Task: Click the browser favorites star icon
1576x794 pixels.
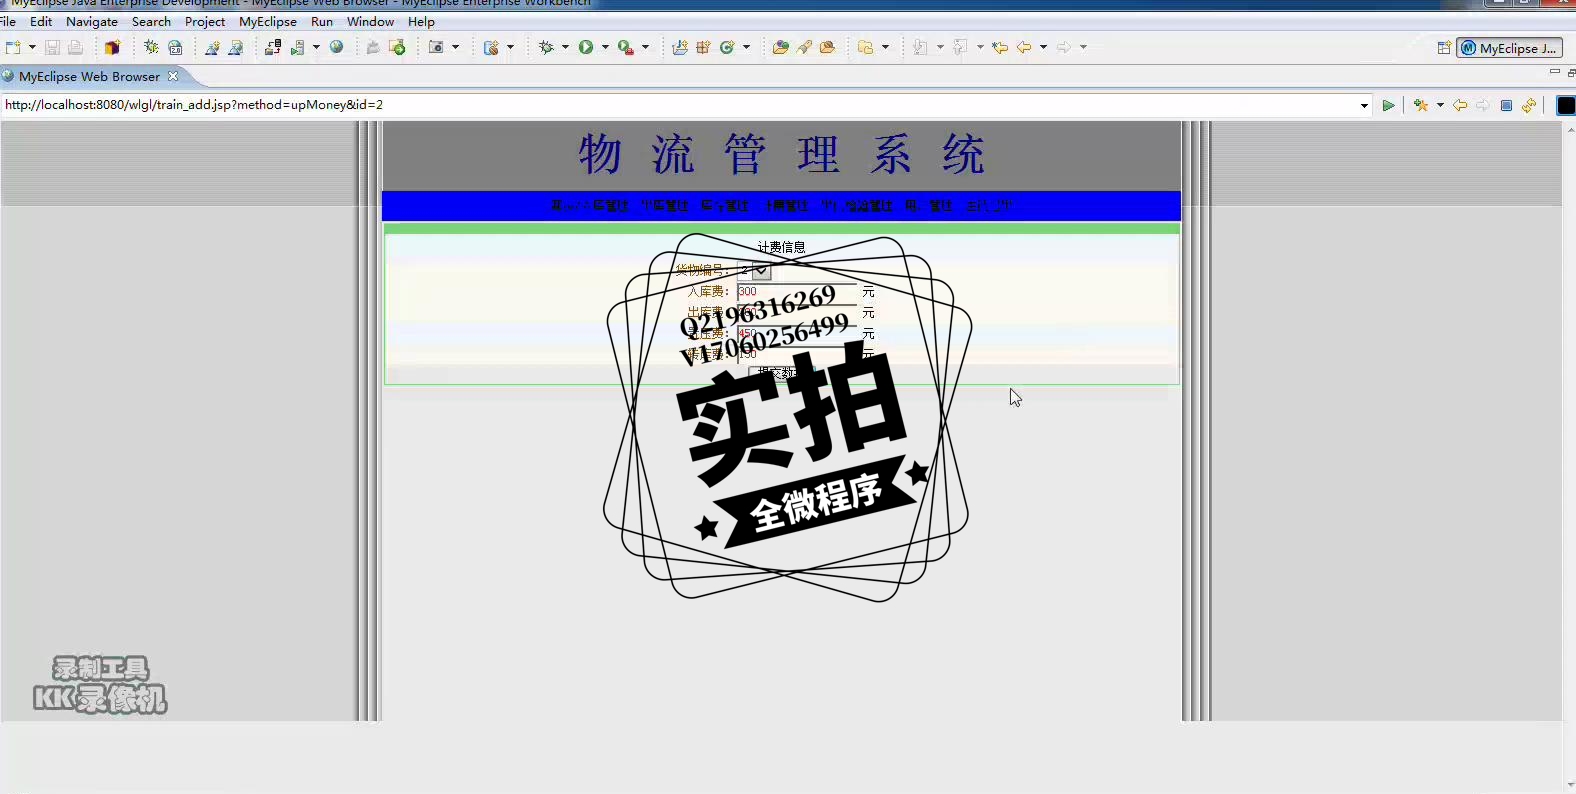Action: (1420, 105)
